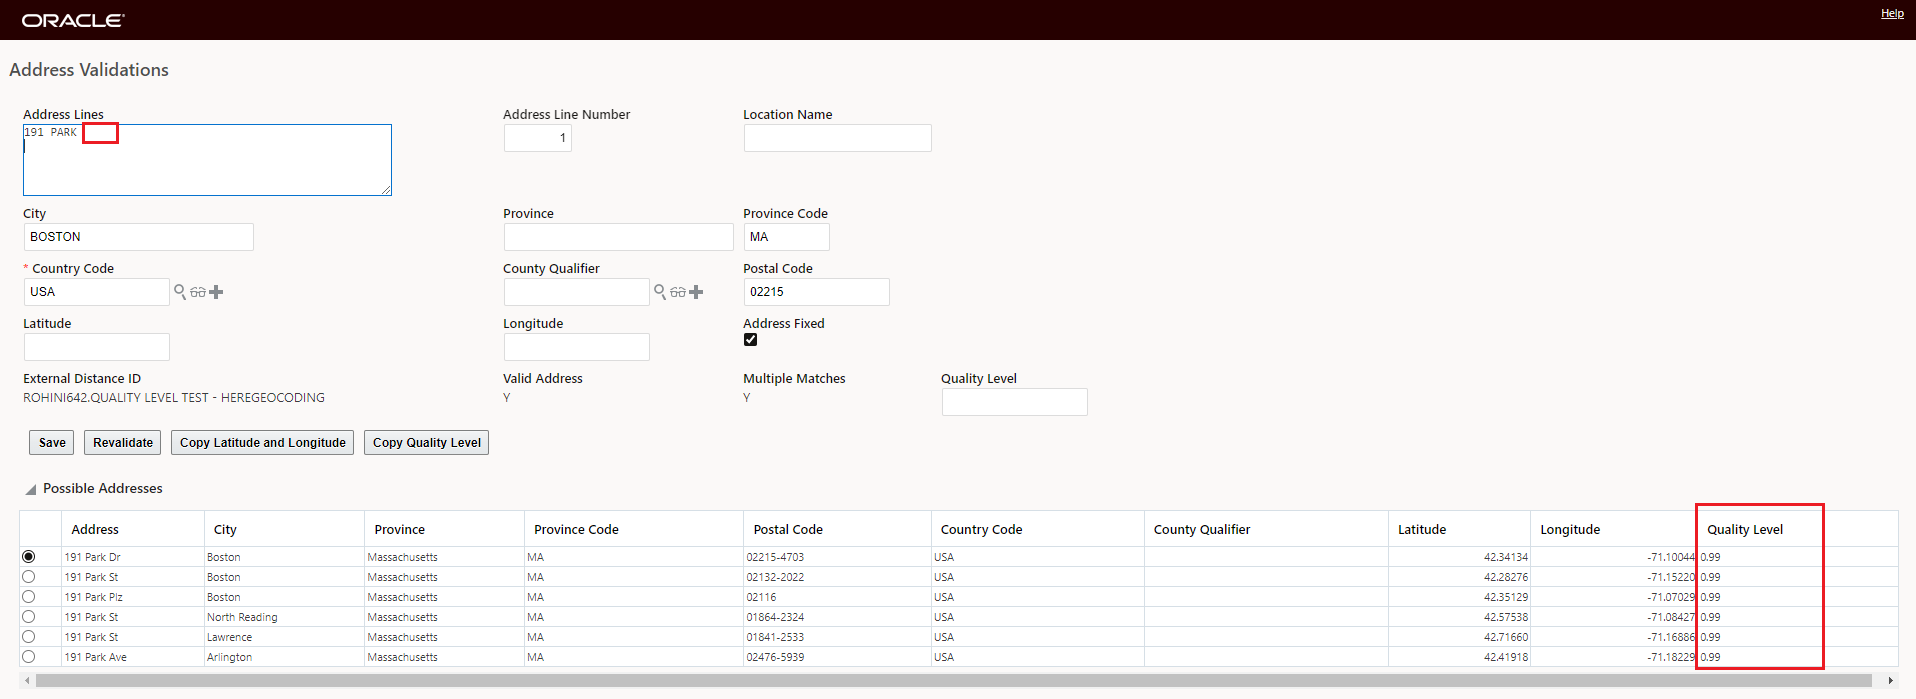Click the External Distance ID value text

pyautogui.click(x=174, y=398)
